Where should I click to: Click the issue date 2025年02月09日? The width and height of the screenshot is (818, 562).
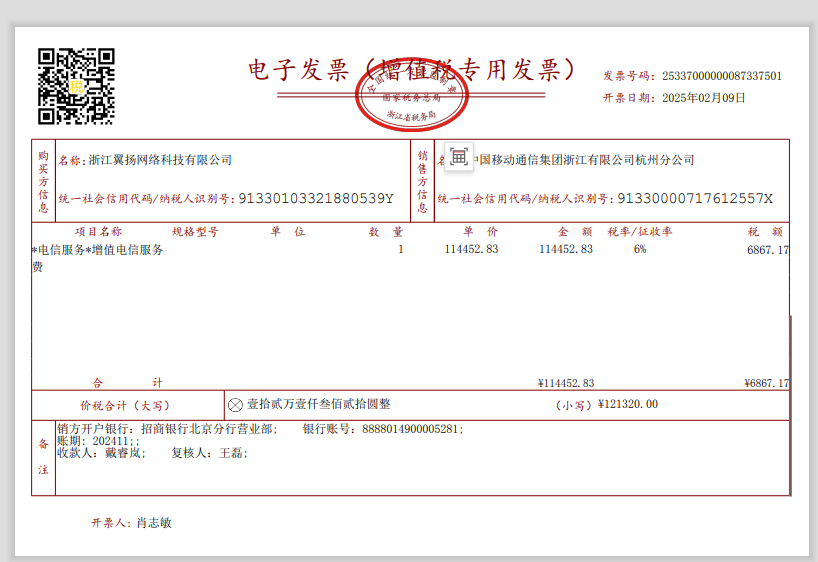[704, 98]
